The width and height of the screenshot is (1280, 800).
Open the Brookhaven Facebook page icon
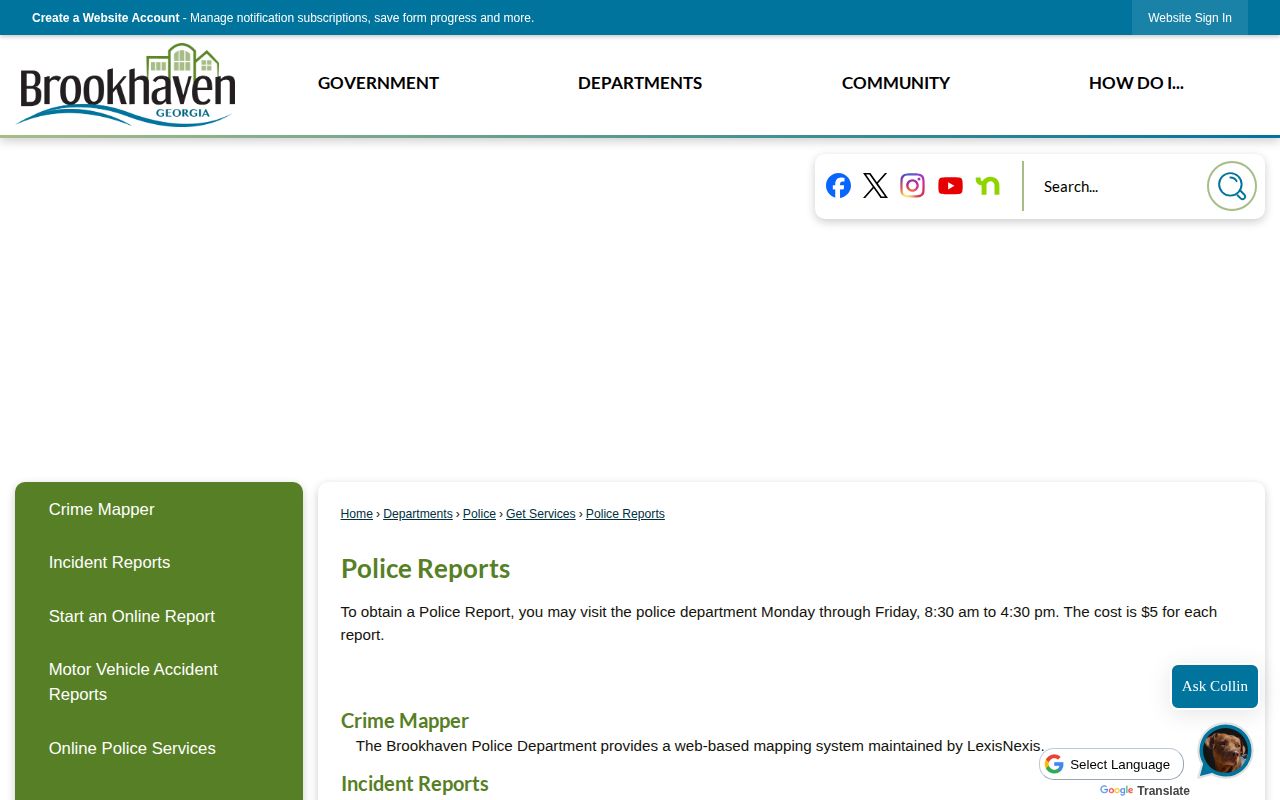coord(838,185)
